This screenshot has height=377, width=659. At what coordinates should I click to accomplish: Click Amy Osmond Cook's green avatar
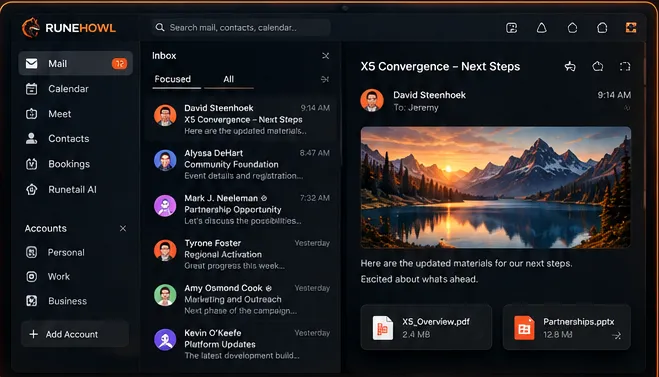[165, 295]
